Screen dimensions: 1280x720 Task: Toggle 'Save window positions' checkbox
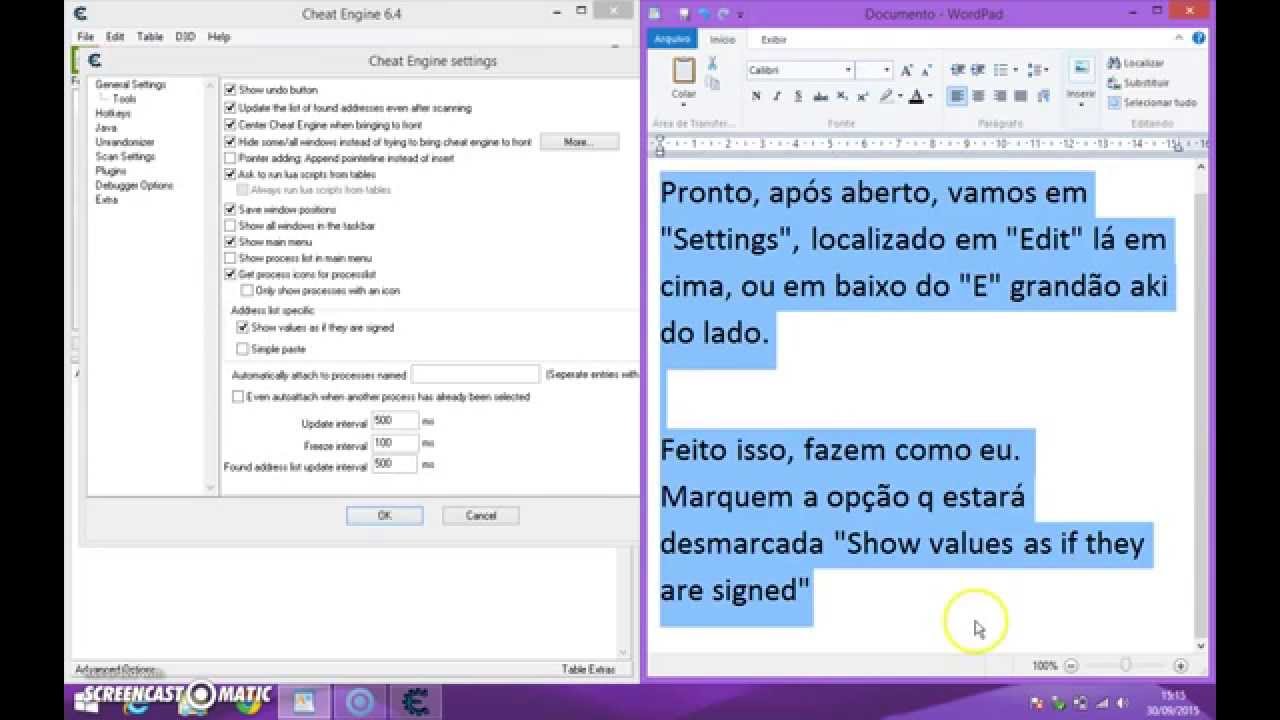click(x=230, y=210)
